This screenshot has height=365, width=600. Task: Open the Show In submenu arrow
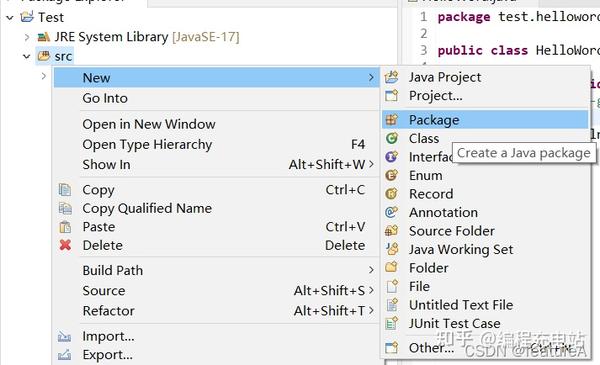pos(371,164)
